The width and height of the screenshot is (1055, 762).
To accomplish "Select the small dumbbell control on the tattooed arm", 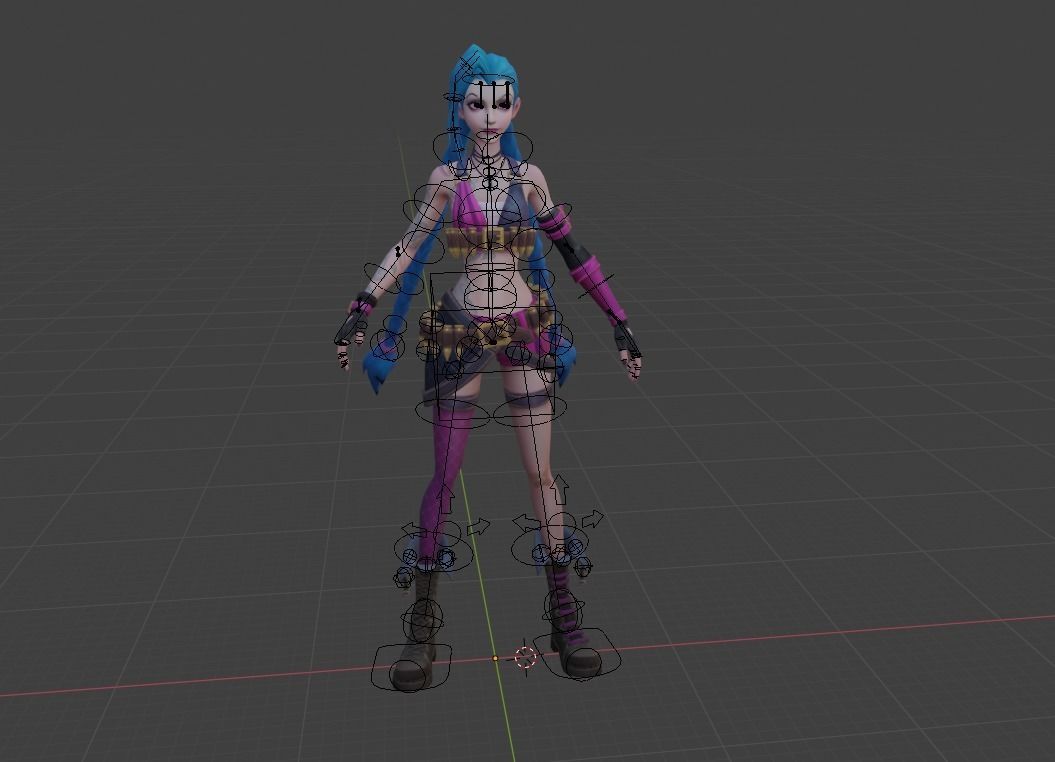I will (398, 252).
